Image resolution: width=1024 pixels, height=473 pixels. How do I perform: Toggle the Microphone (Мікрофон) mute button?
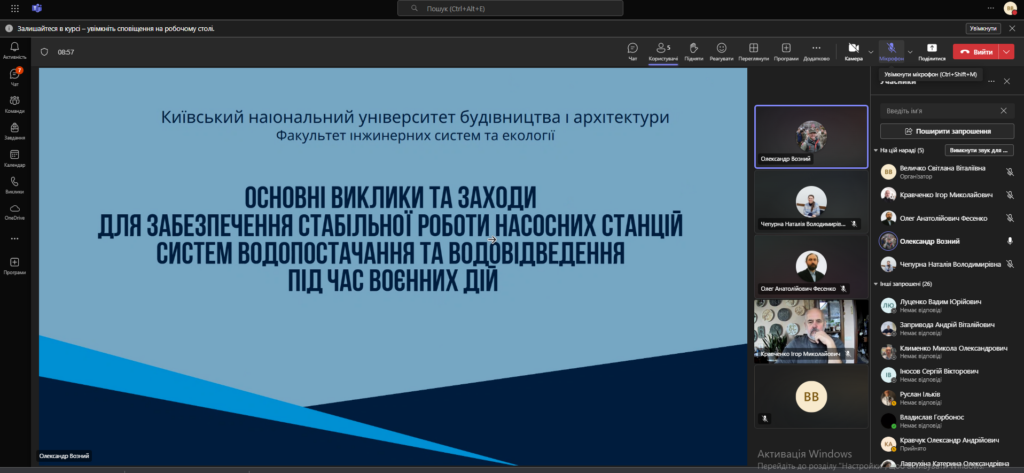891,51
